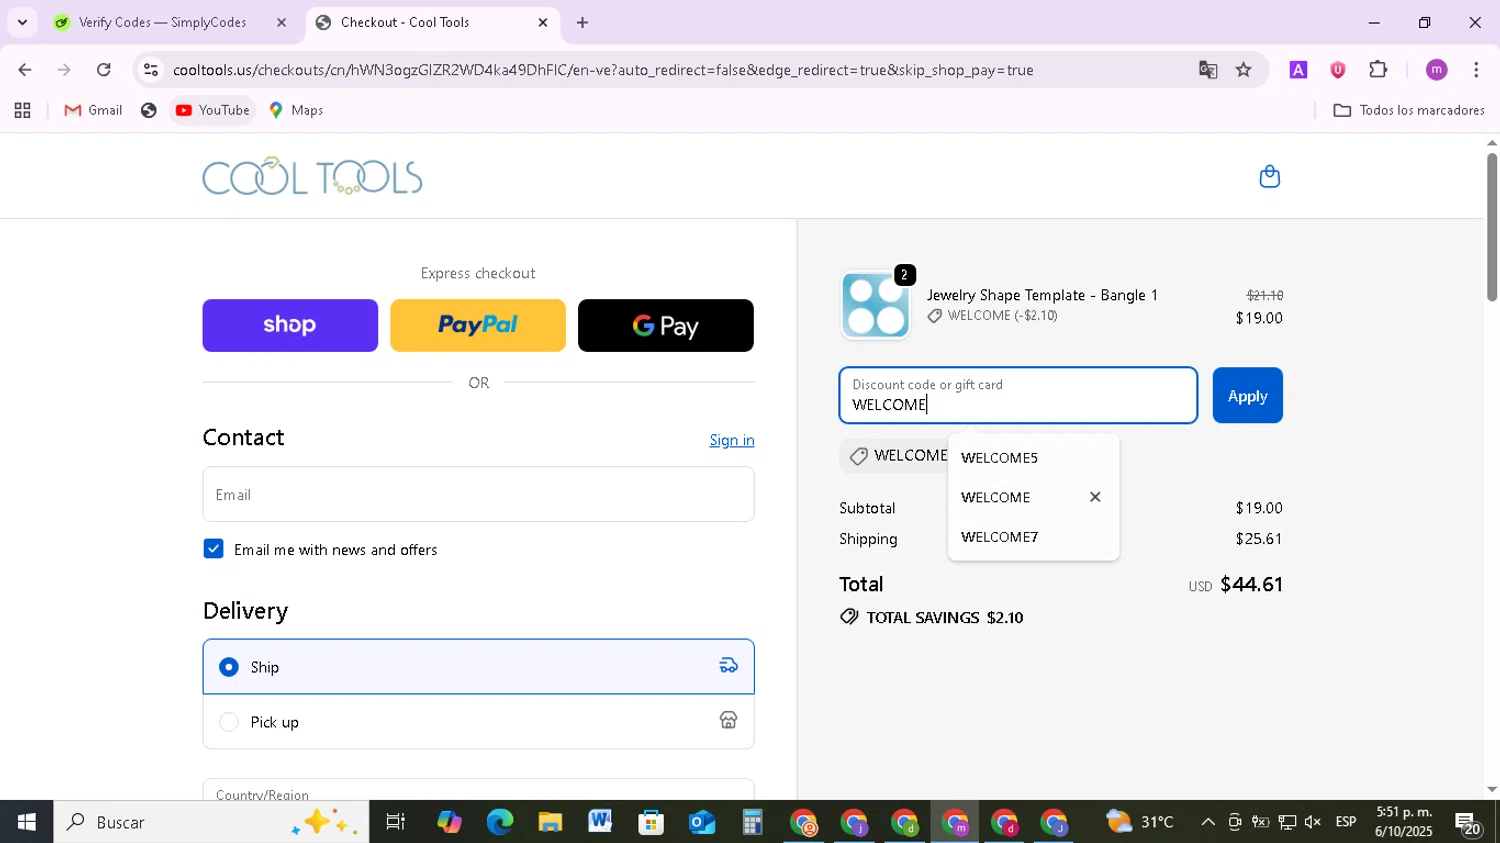1500x843 pixels.
Task: Select the Pick up delivery option
Action: [478, 721]
